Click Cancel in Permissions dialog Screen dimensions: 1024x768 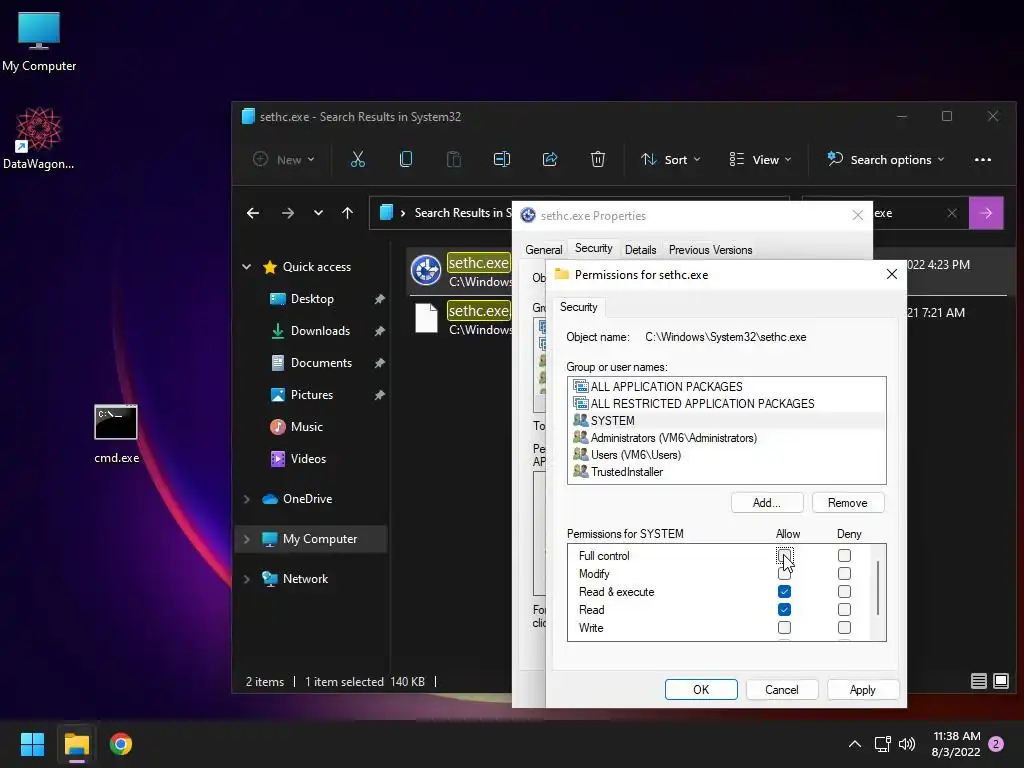click(782, 690)
